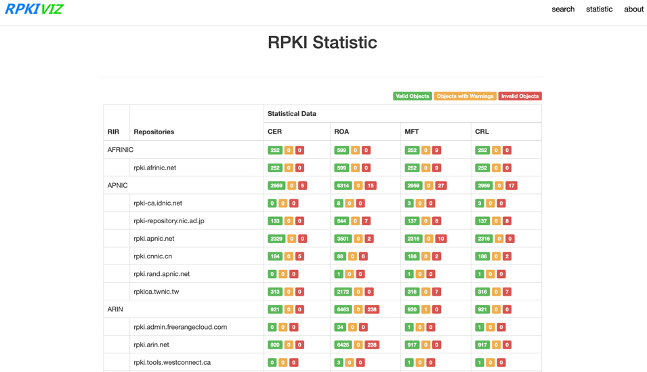Select the rpki.apnic.net repository

click(x=154, y=239)
